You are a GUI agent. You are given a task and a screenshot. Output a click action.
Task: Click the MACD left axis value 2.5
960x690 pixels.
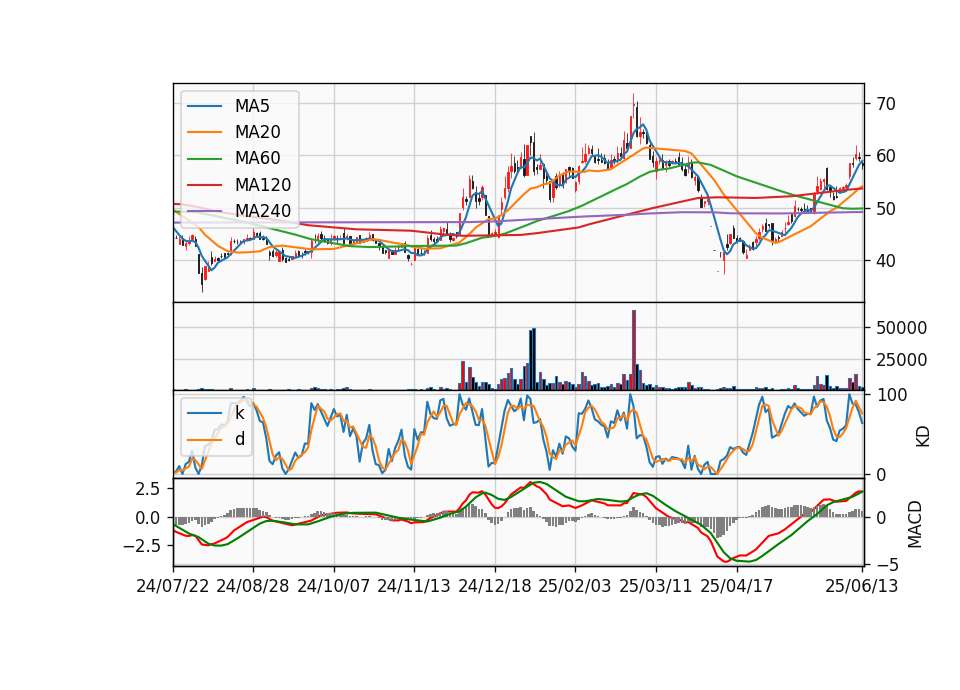point(147,489)
